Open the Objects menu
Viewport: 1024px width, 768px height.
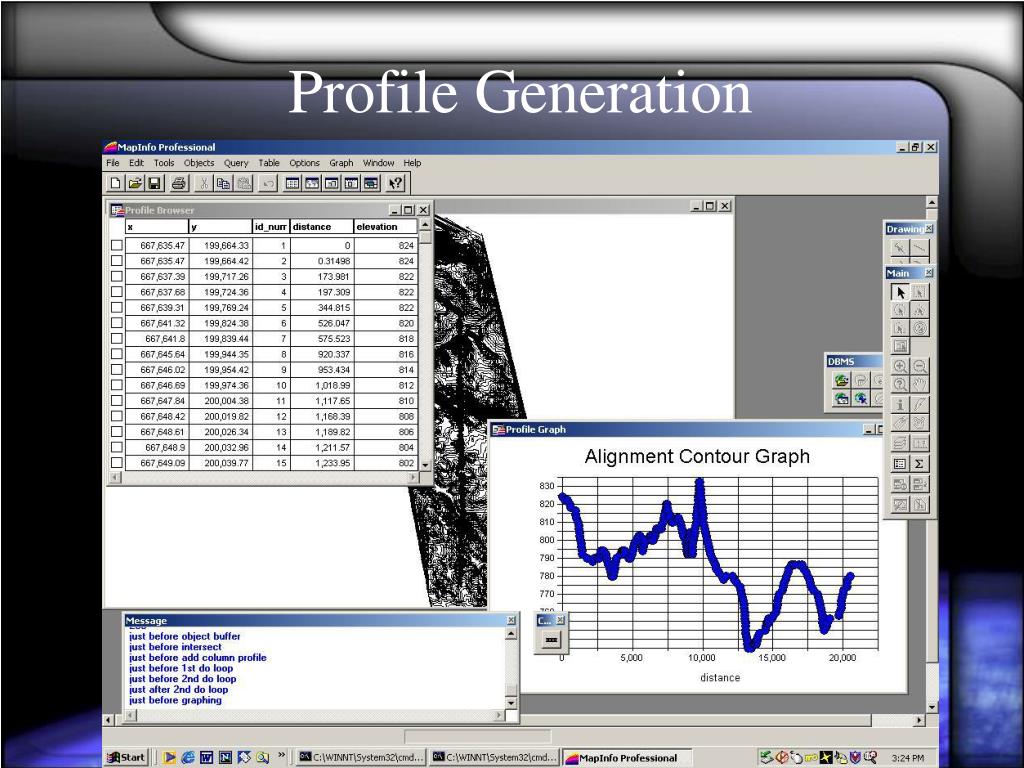pos(199,163)
